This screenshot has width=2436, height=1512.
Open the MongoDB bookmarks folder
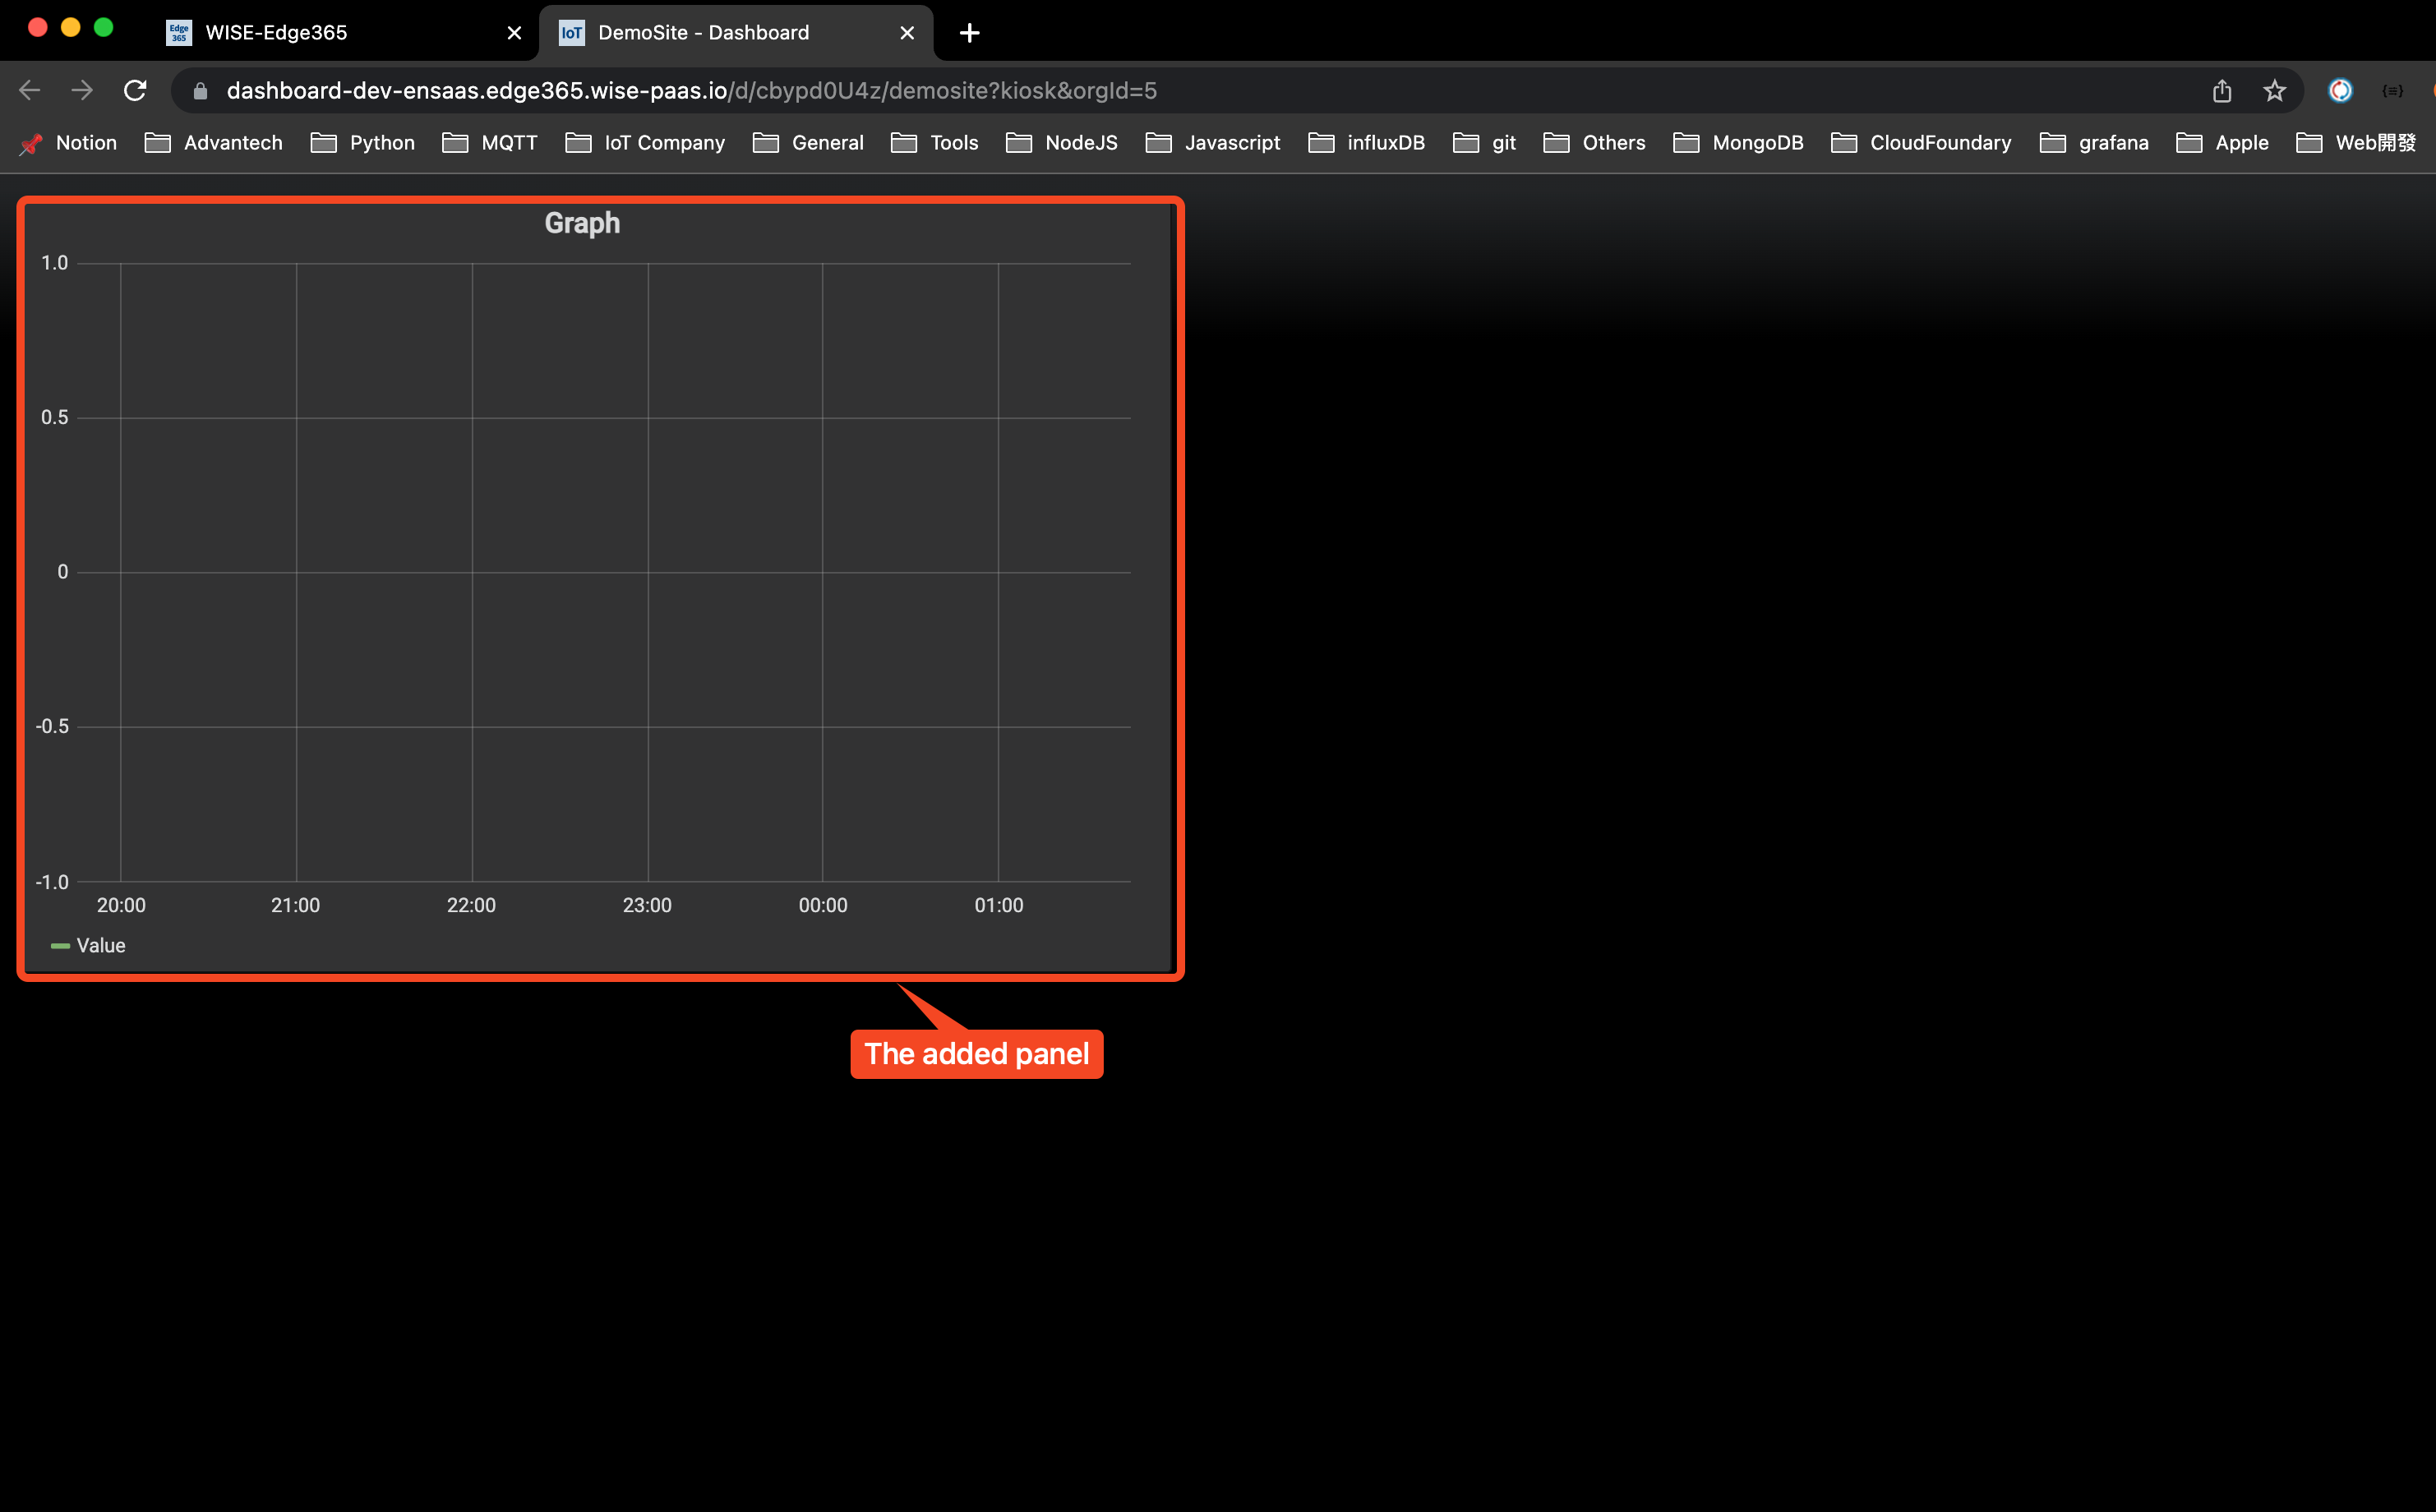click(x=1758, y=143)
